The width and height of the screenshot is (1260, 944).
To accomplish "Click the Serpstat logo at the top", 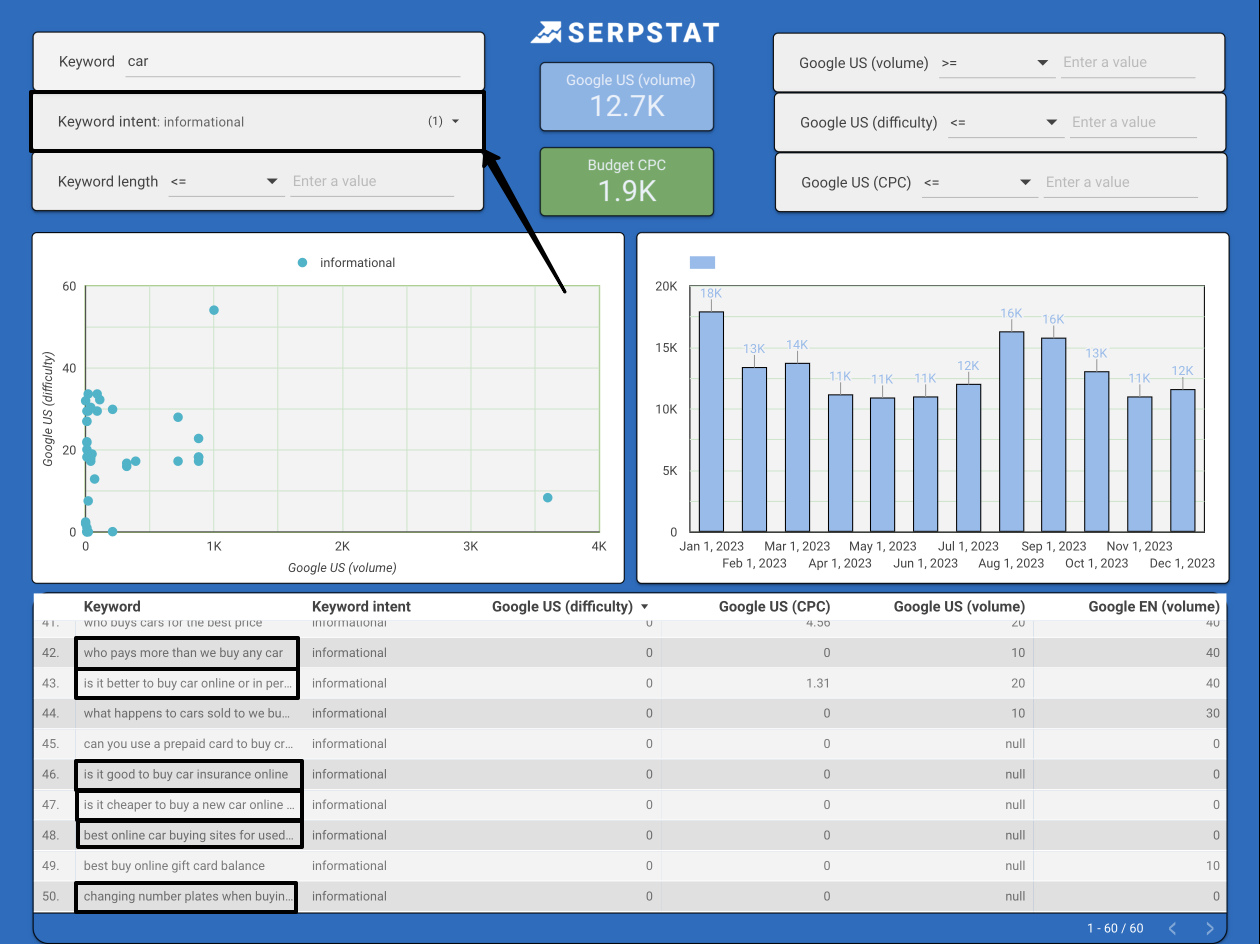I will 625,31.
